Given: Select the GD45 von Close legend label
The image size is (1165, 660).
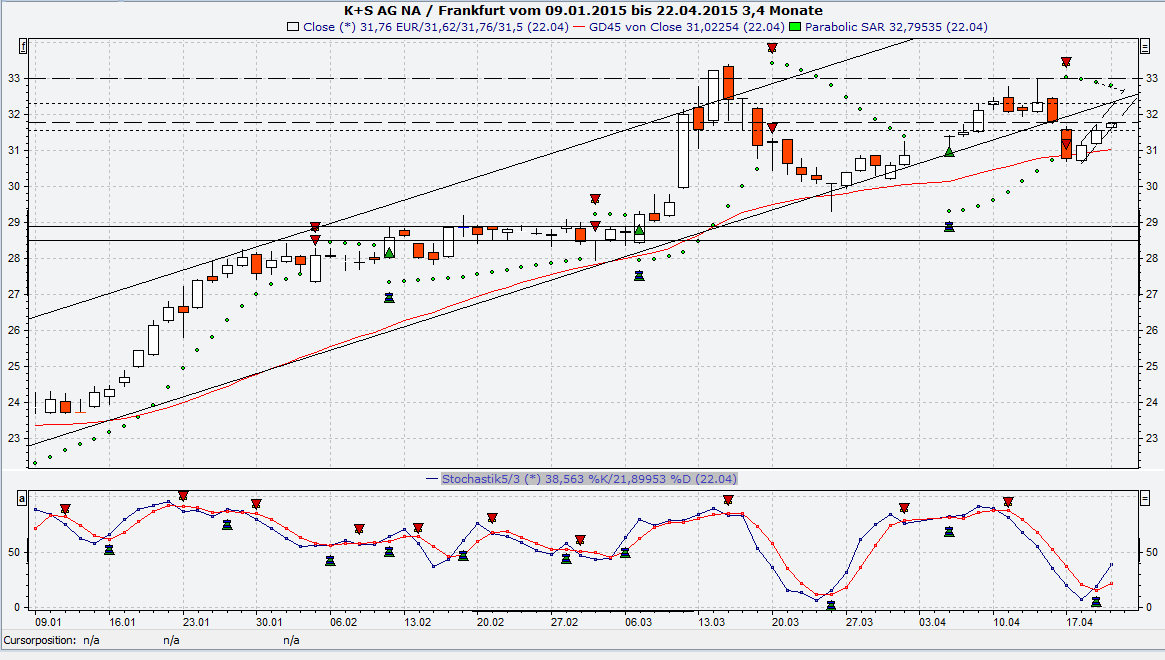Looking at the screenshot, I should pos(687,27).
